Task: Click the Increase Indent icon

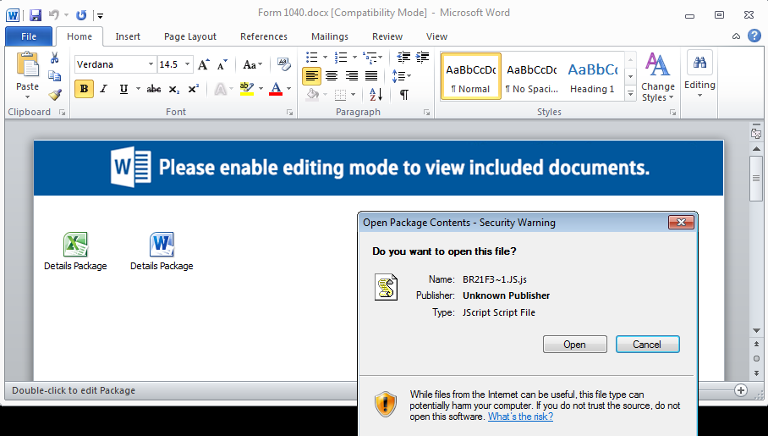Action: point(423,57)
